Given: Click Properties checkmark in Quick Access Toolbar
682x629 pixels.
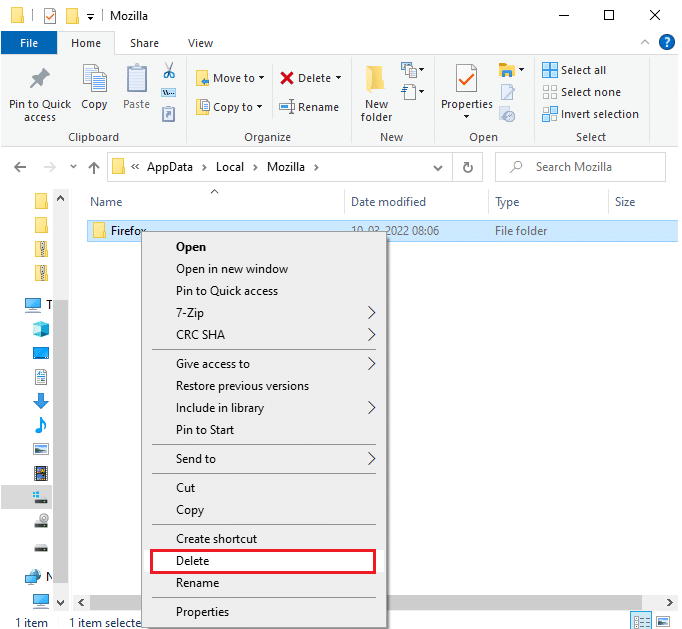Looking at the screenshot, I should pos(50,17).
